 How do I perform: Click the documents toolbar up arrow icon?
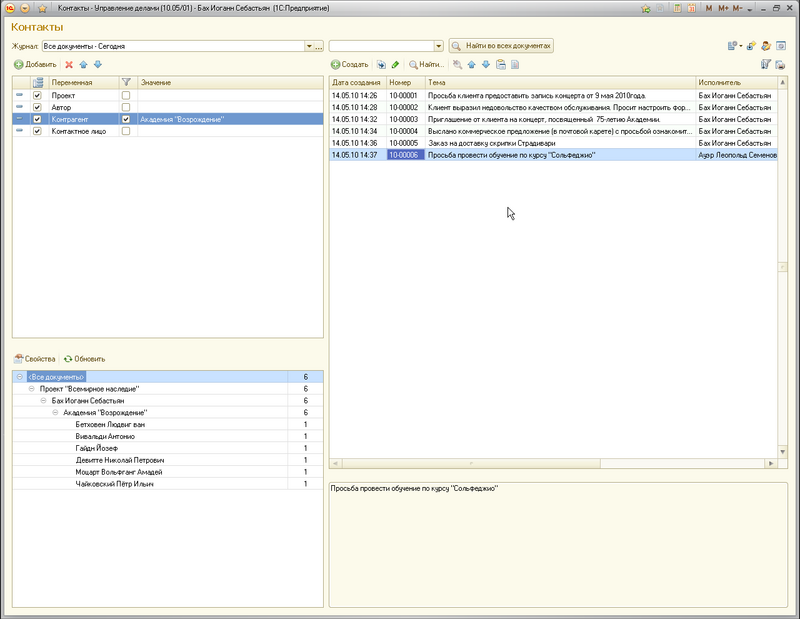[471, 64]
